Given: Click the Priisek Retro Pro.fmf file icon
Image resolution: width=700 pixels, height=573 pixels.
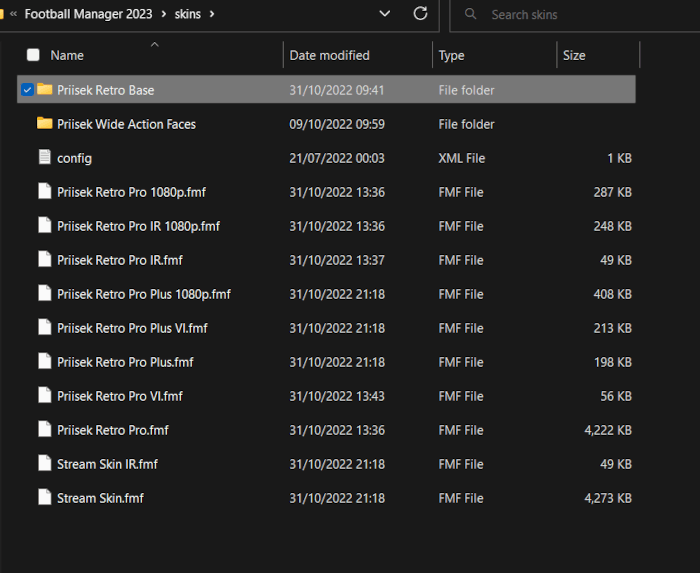Looking at the screenshot, I should pos(45,429).
